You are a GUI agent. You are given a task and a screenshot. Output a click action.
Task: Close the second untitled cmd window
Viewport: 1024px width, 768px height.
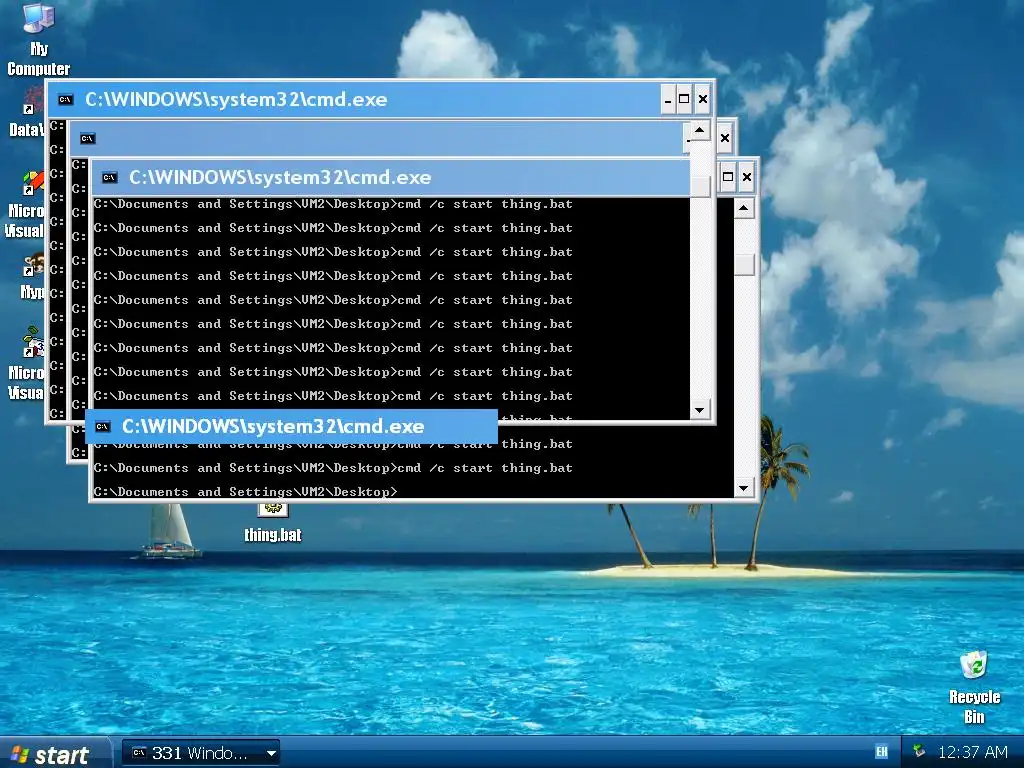(725, 138)
